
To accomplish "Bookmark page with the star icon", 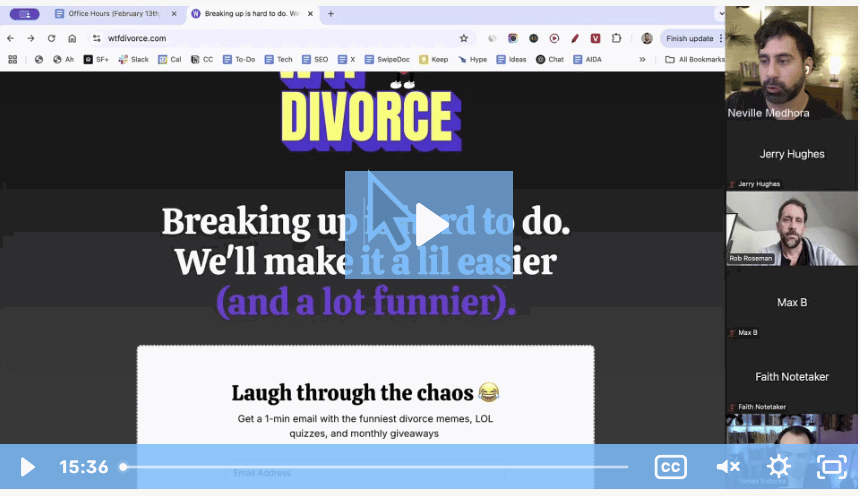I will tap(463, 38).
